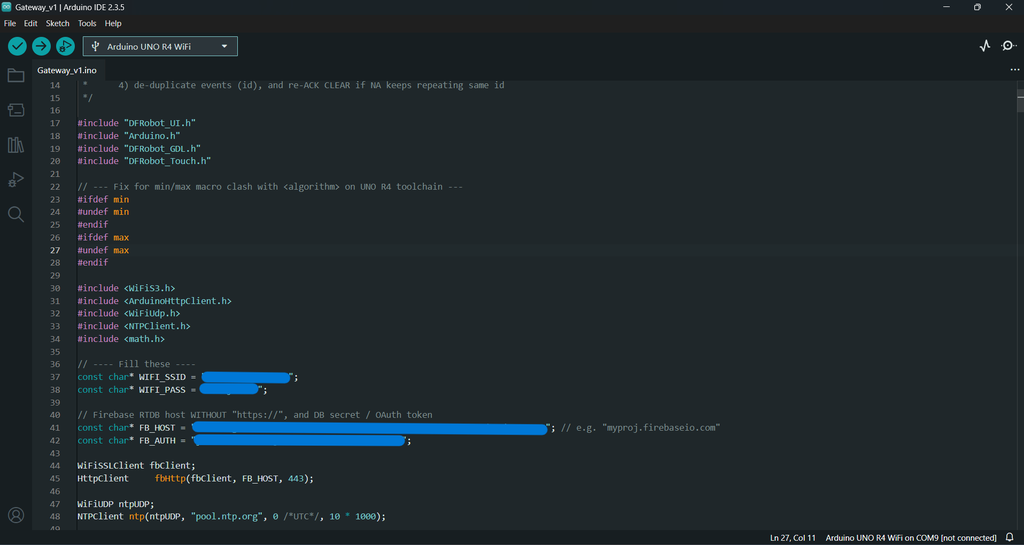
Task: Open the Library Manager panel
Action: 16,145
